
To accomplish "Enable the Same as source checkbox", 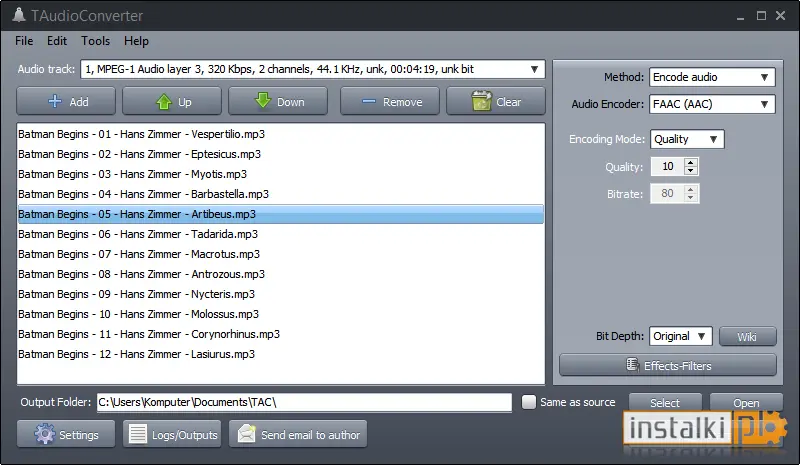I will click(x=529, y=402).
